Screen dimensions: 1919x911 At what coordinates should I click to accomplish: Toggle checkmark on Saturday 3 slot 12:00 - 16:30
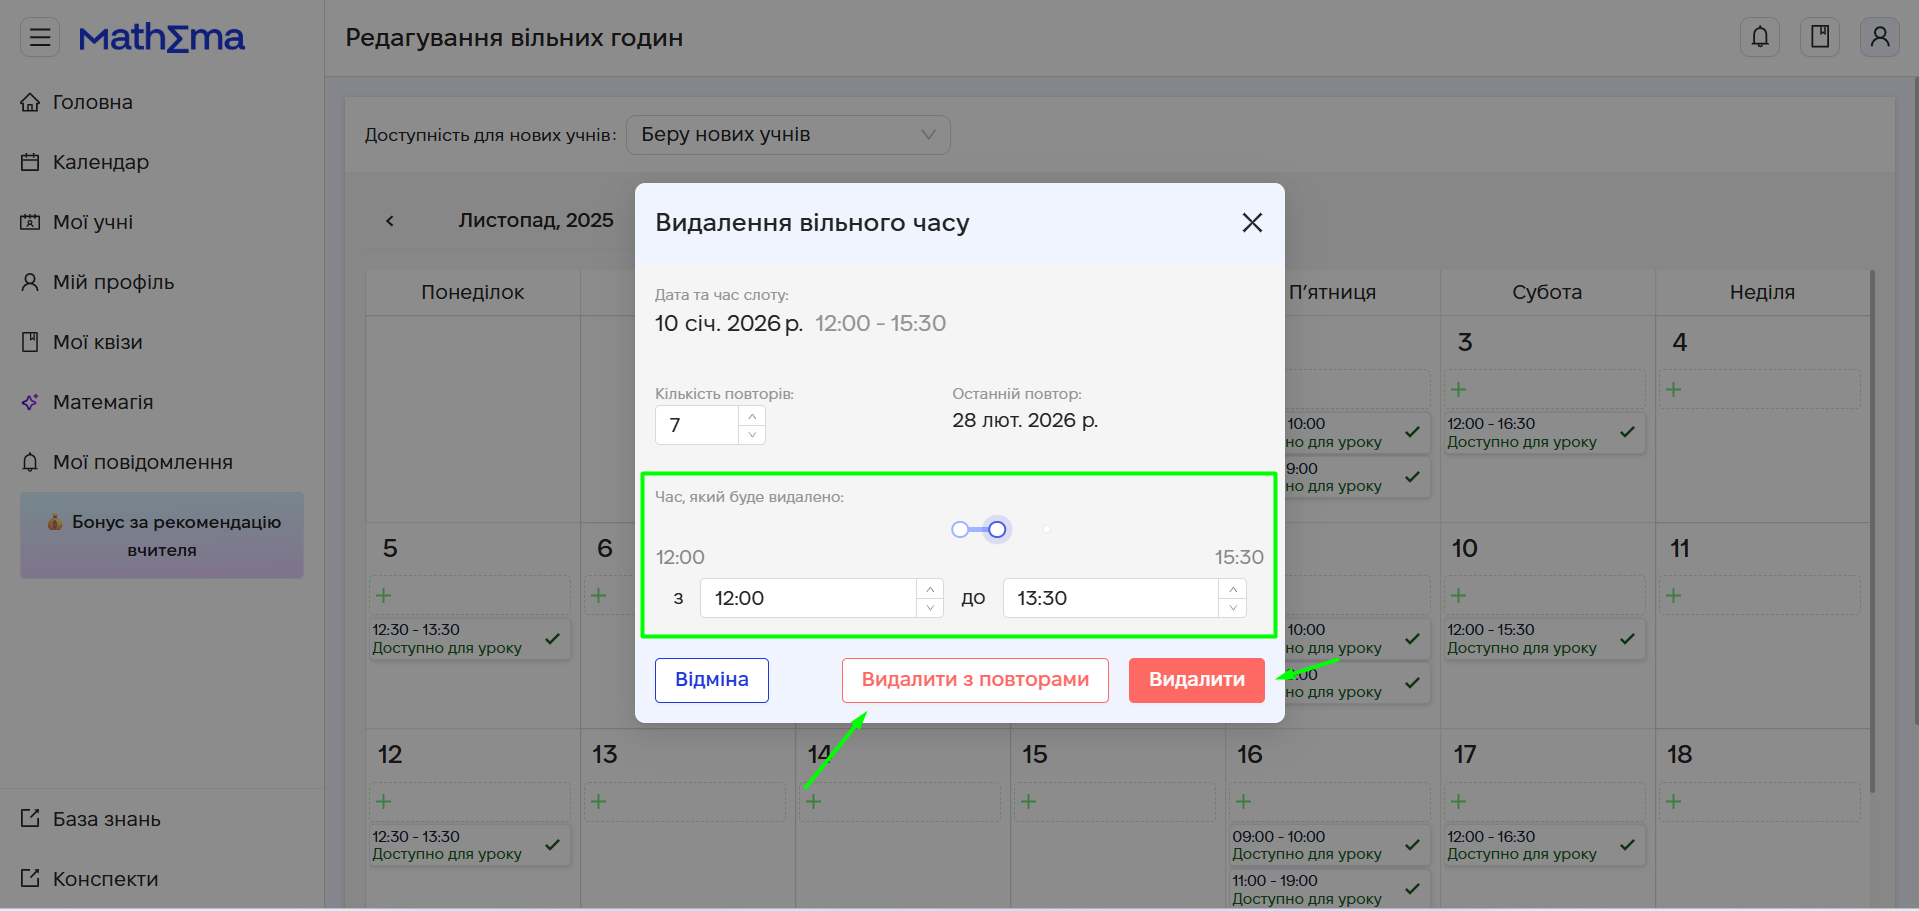pos(1627,432)
